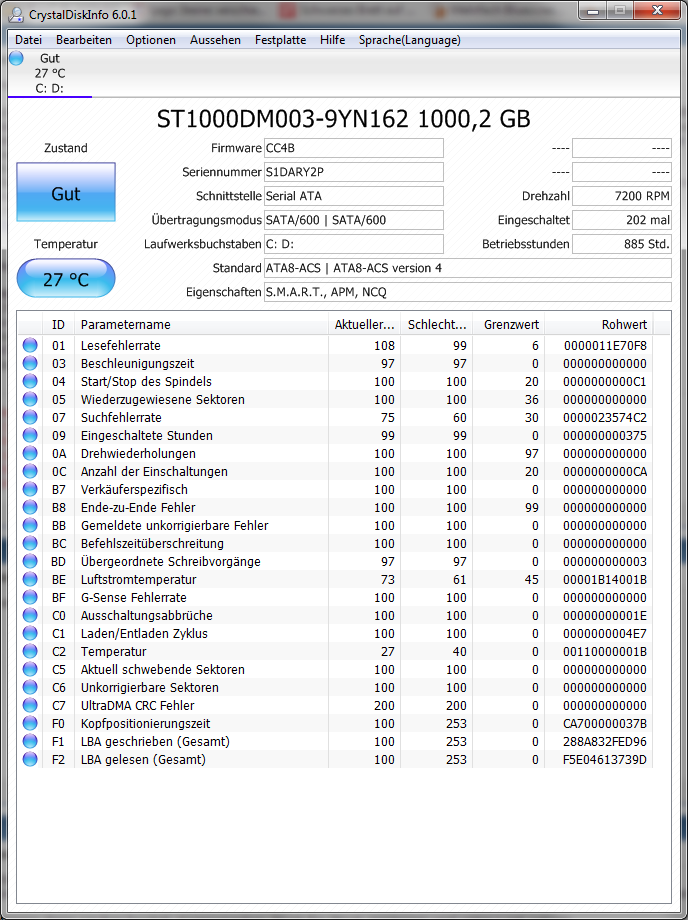
Task: Click the Seriennummer field S1DARY2P
Action: (354, 172)
